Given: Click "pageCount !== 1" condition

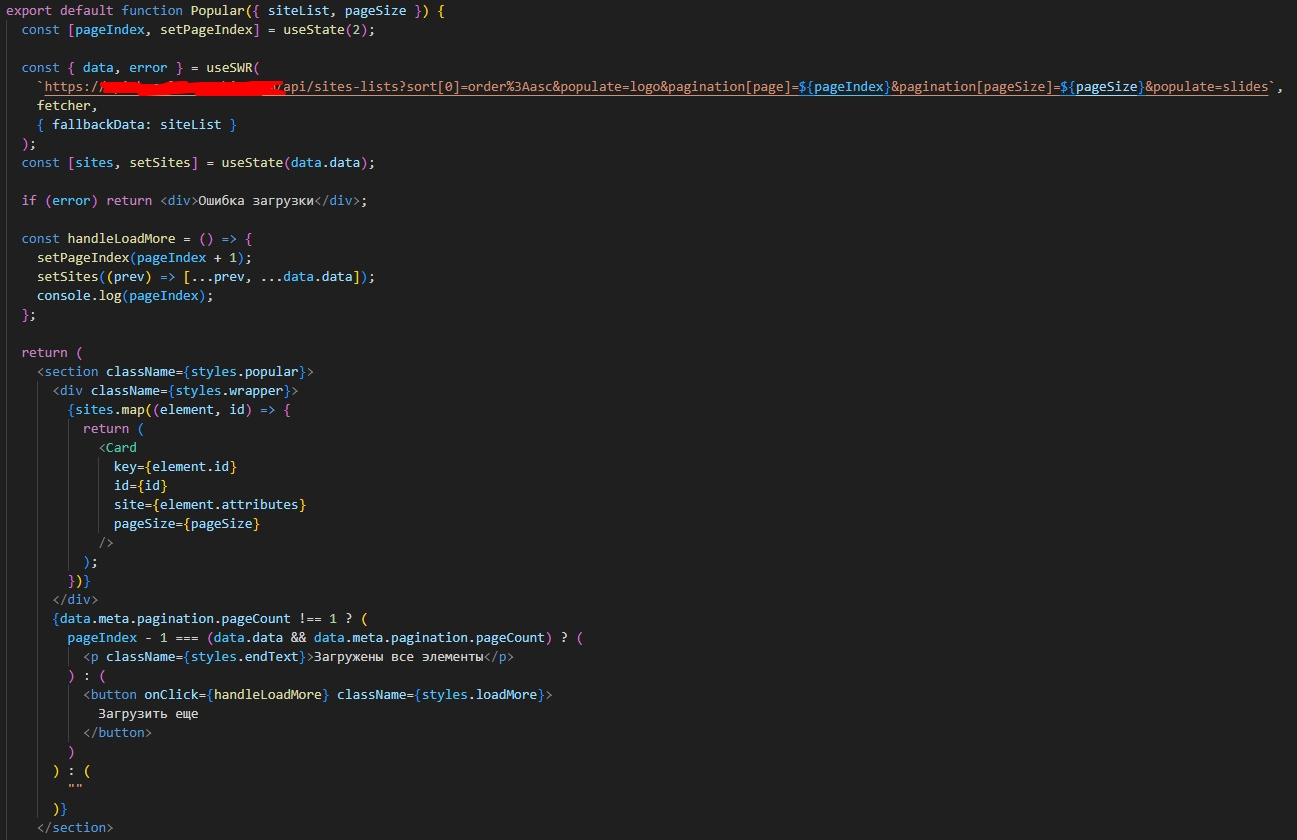Looking at the screenshot, I should [279, 618].
